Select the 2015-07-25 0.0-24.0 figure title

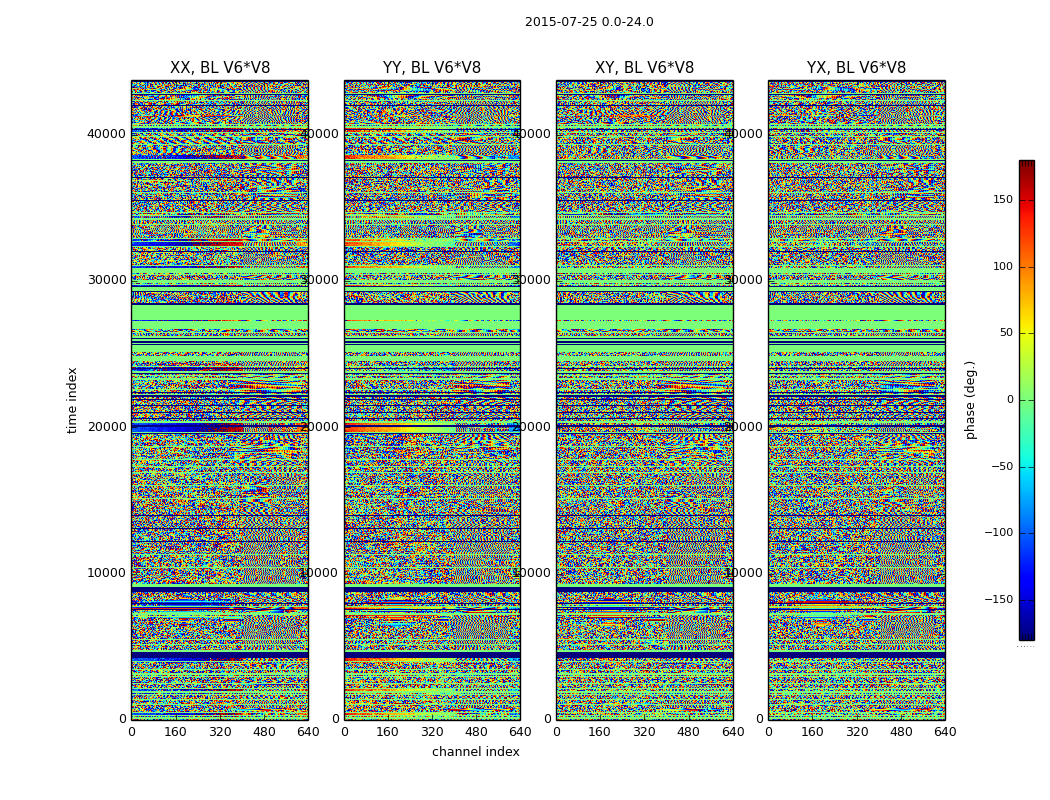pos(589,22)
